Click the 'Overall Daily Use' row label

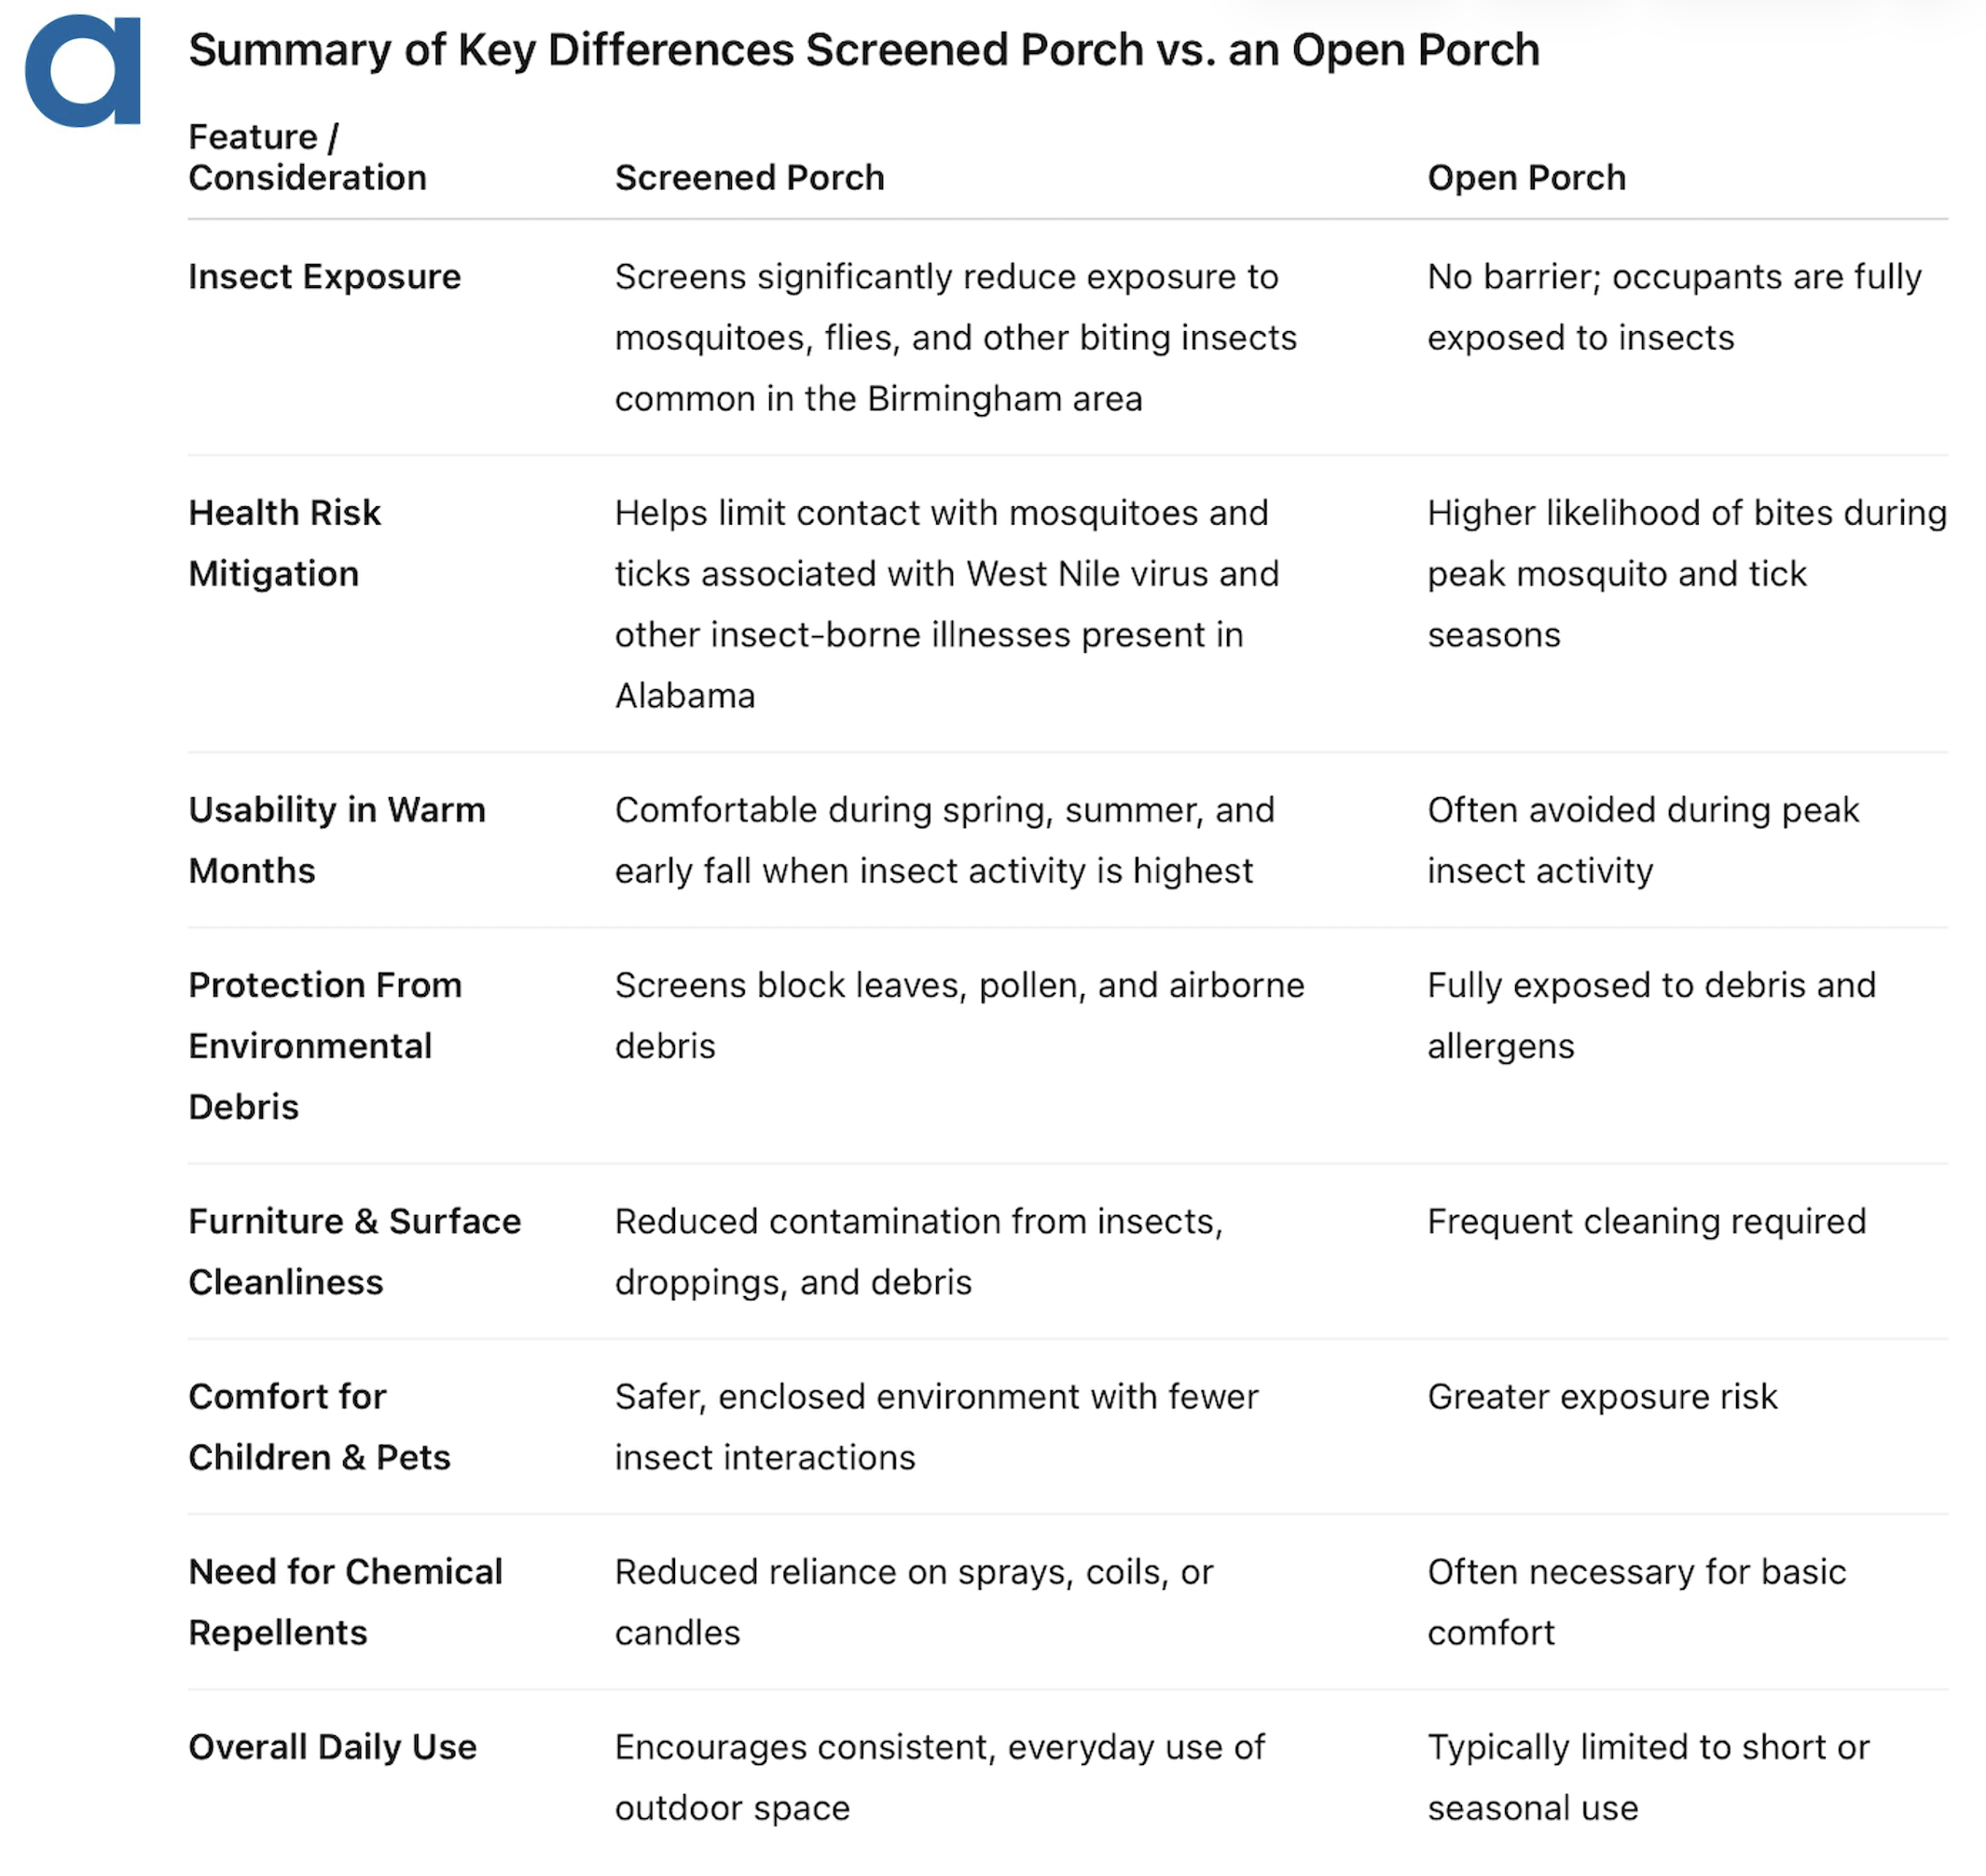332,1747
